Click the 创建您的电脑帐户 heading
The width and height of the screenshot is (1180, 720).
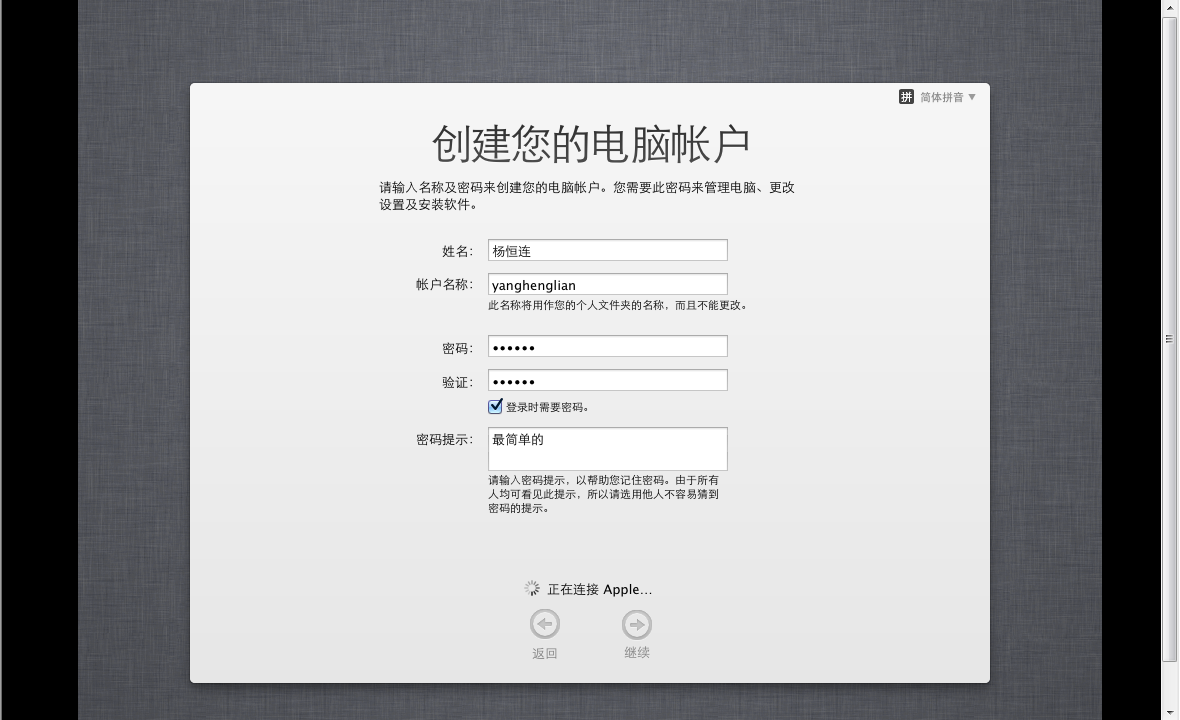click(x=591, y=144)
